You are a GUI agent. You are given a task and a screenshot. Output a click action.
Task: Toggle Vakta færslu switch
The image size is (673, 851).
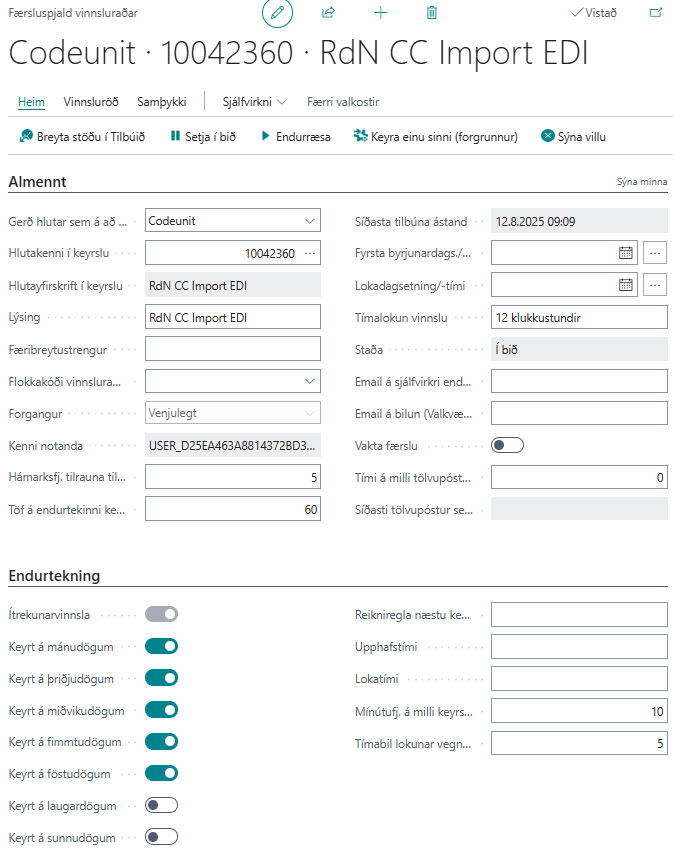[x=507, y=445]
